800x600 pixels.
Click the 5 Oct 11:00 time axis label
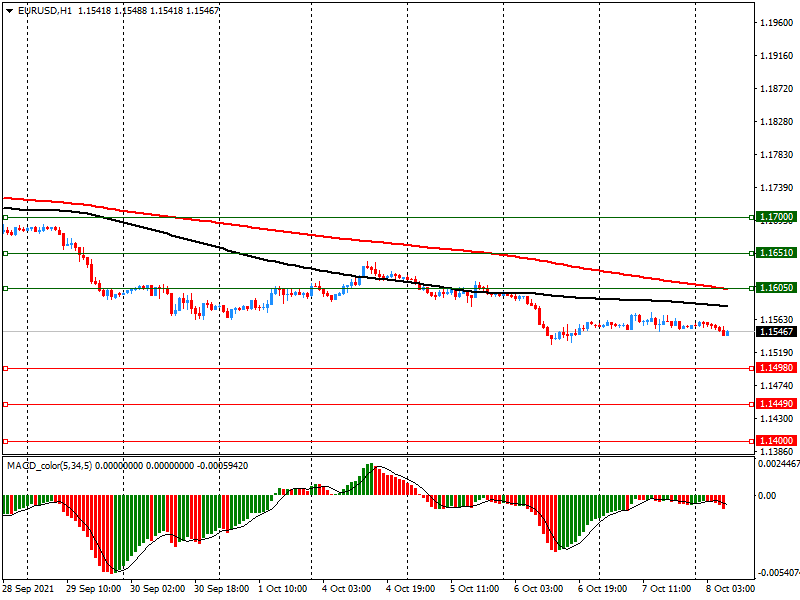(x=474, y=589)
